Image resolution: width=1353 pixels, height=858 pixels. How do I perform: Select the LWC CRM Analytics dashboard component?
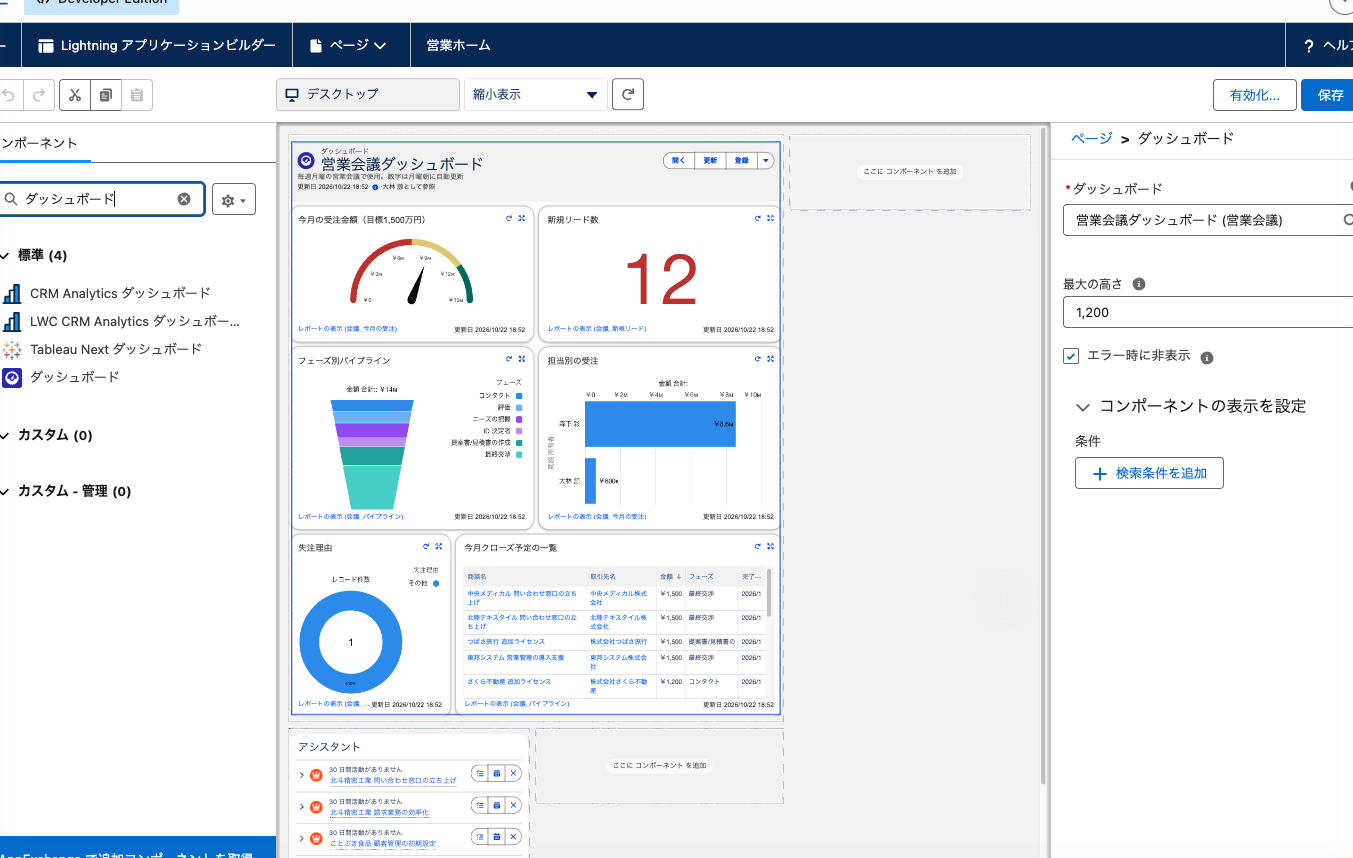click(122, 321)
